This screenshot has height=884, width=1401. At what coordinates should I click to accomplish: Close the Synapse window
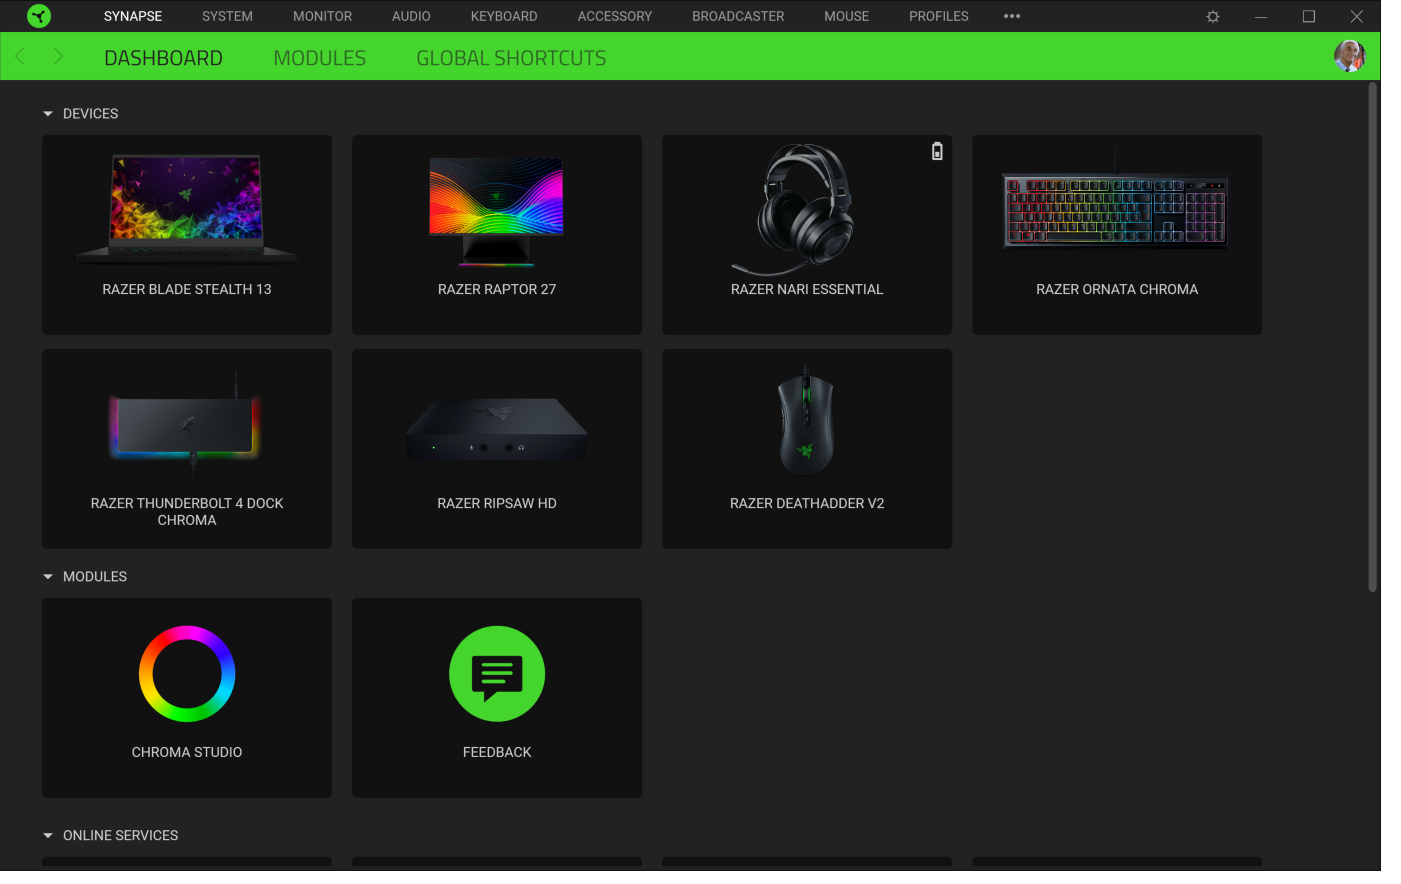1357,17
